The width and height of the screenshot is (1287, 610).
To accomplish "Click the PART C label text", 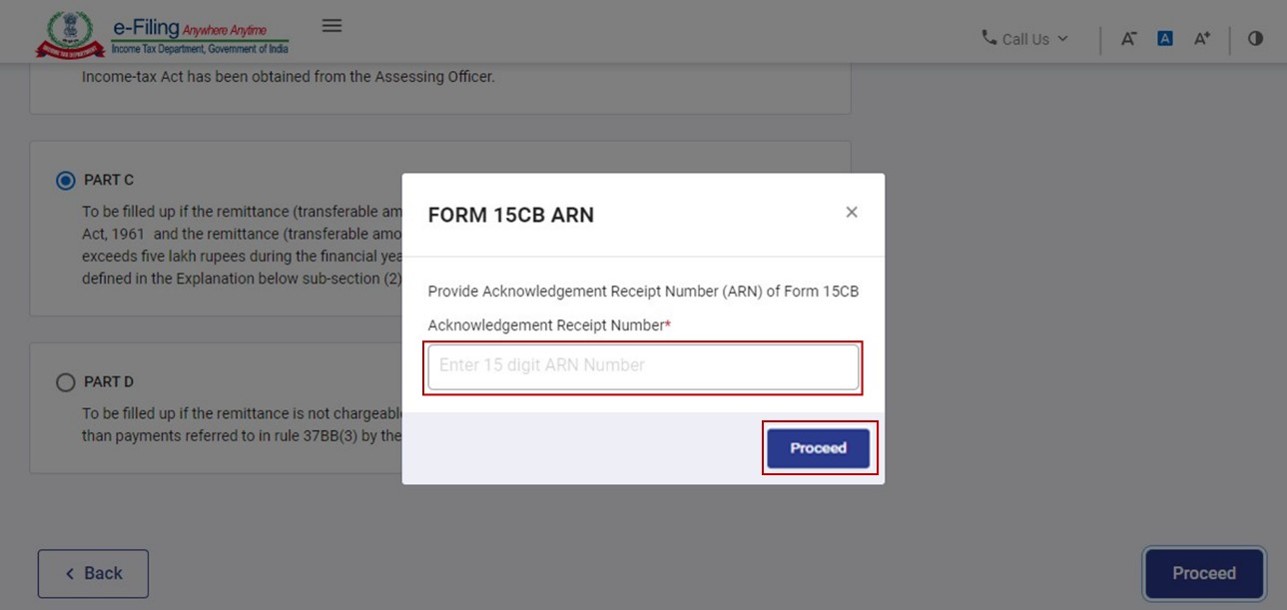I will click(109, 180).
